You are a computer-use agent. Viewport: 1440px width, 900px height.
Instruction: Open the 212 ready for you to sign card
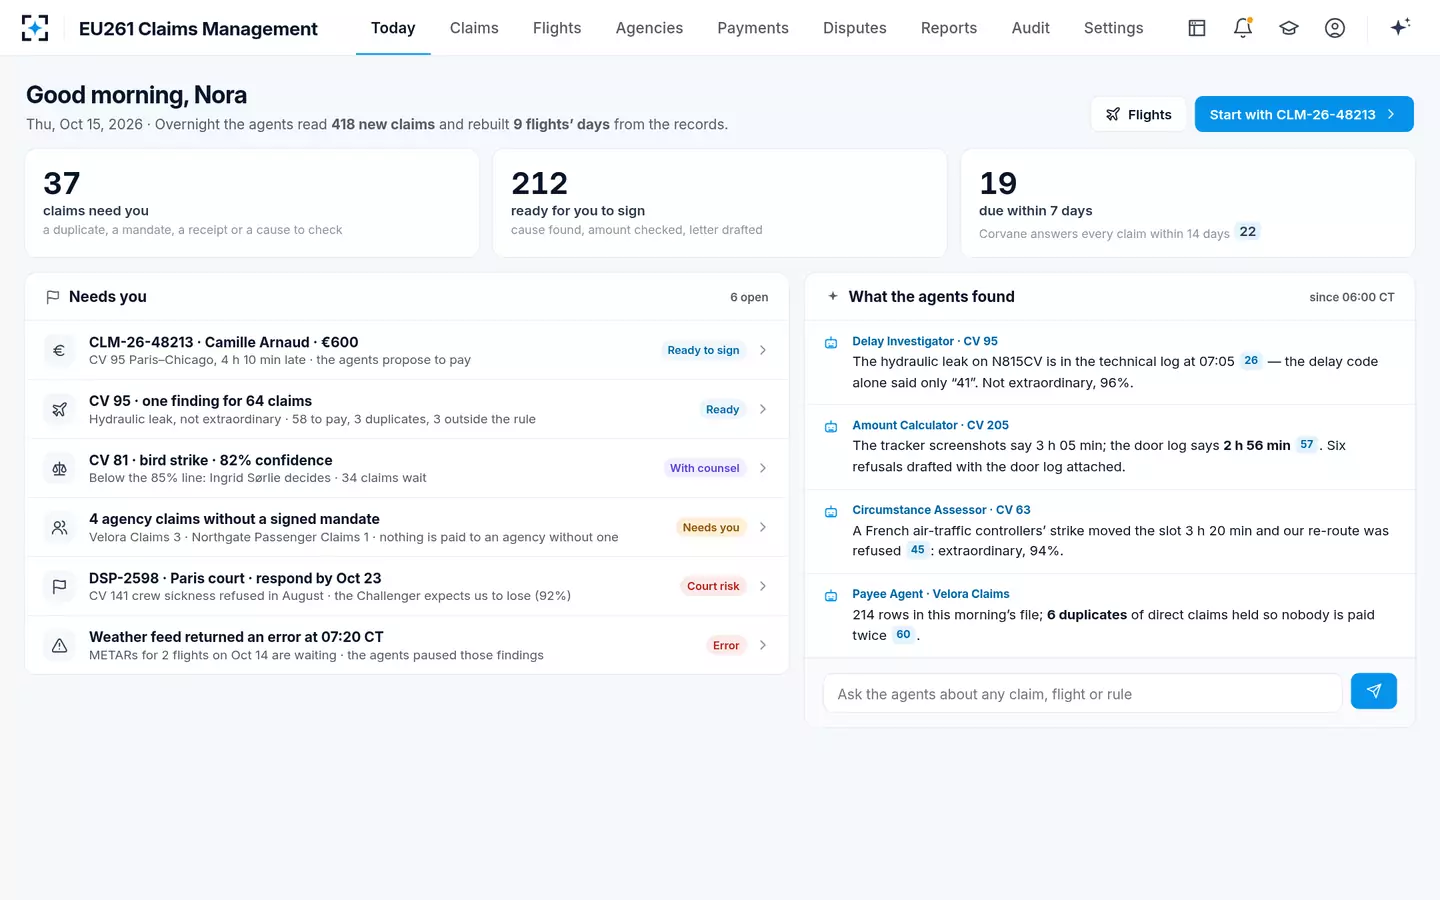[720, 203]
